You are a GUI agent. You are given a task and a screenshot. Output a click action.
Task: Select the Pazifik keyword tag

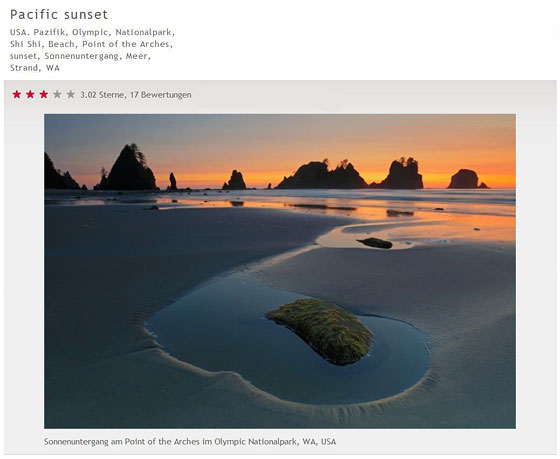click(49, 32)
